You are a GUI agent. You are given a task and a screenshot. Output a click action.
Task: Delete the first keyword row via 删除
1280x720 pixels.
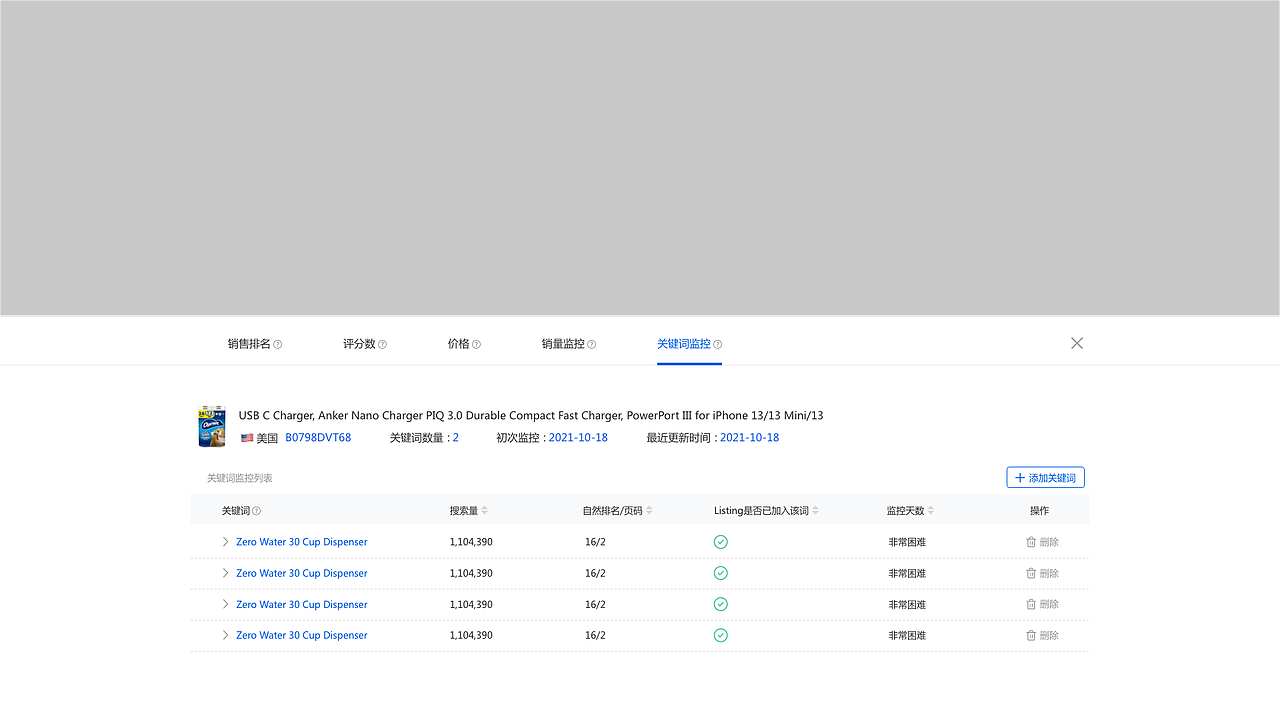click(1042, 542)
